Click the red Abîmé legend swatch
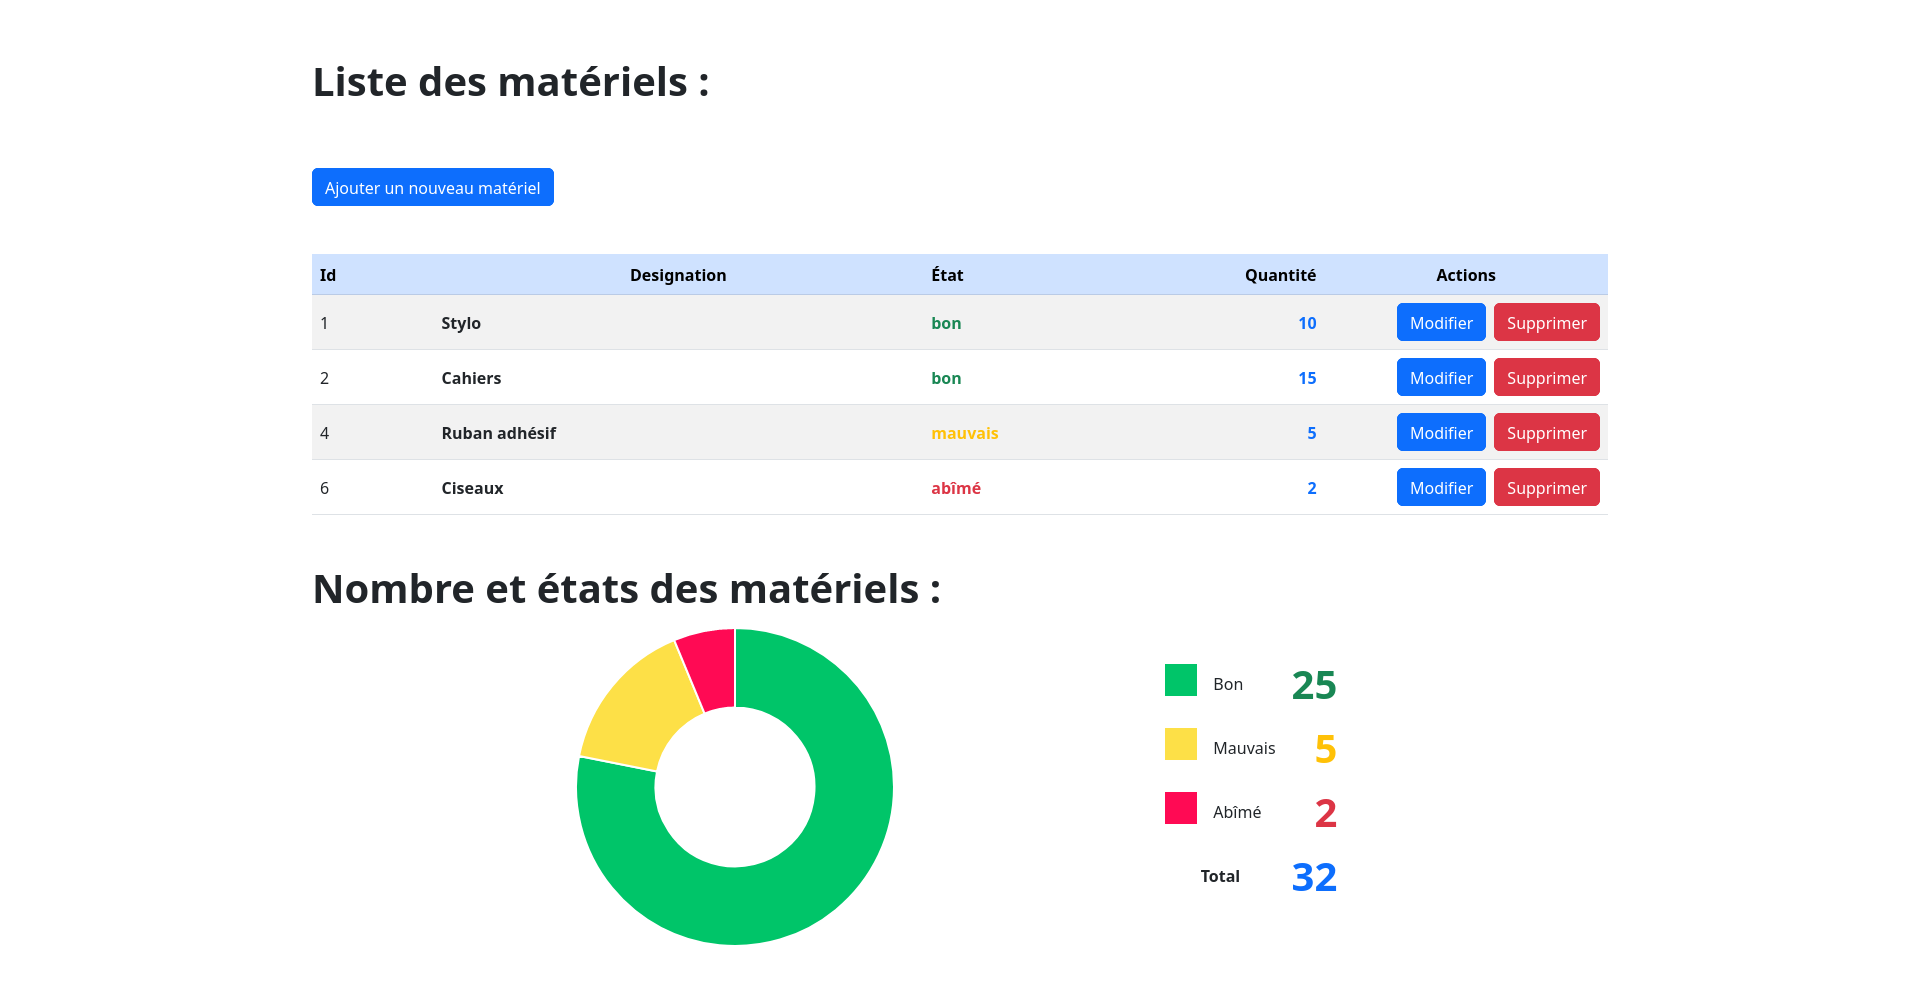Screen dimensions: 1920x995 [x=1180, y=807]
